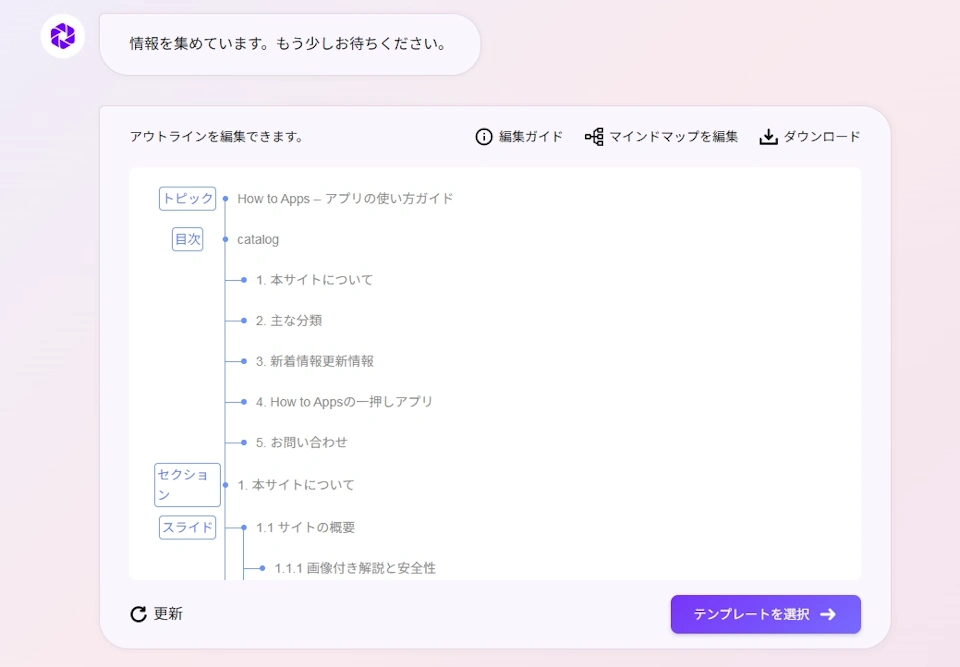Click the catalog outline entry

click(x=258, y=240)
